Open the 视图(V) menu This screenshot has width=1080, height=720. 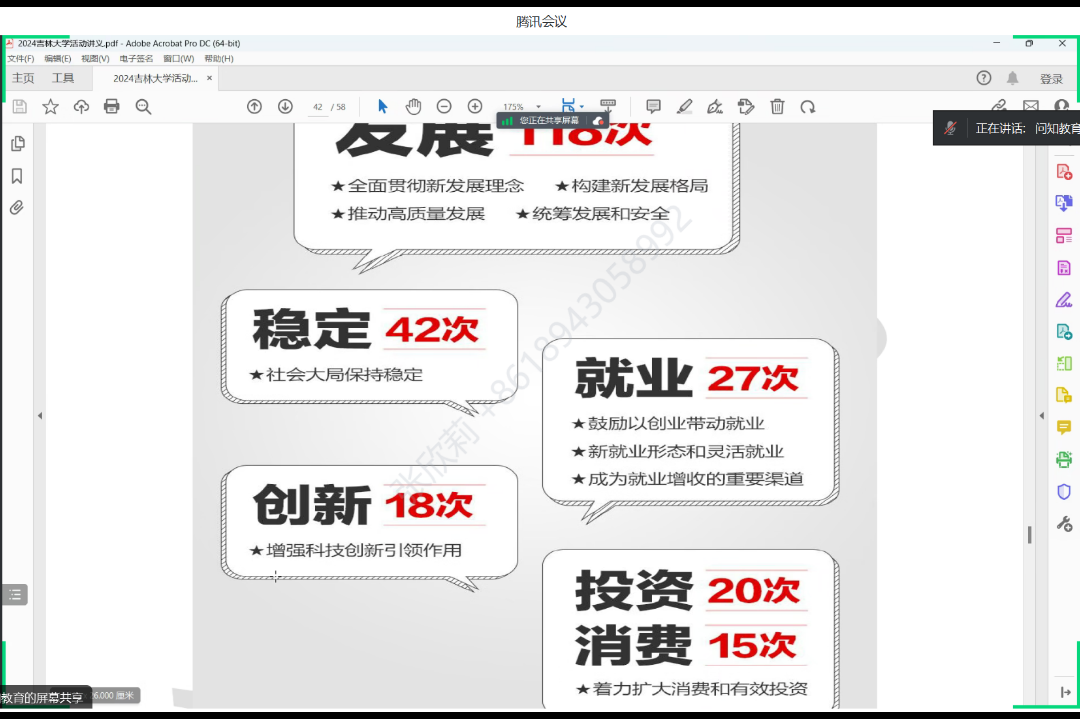coord(95,59)
